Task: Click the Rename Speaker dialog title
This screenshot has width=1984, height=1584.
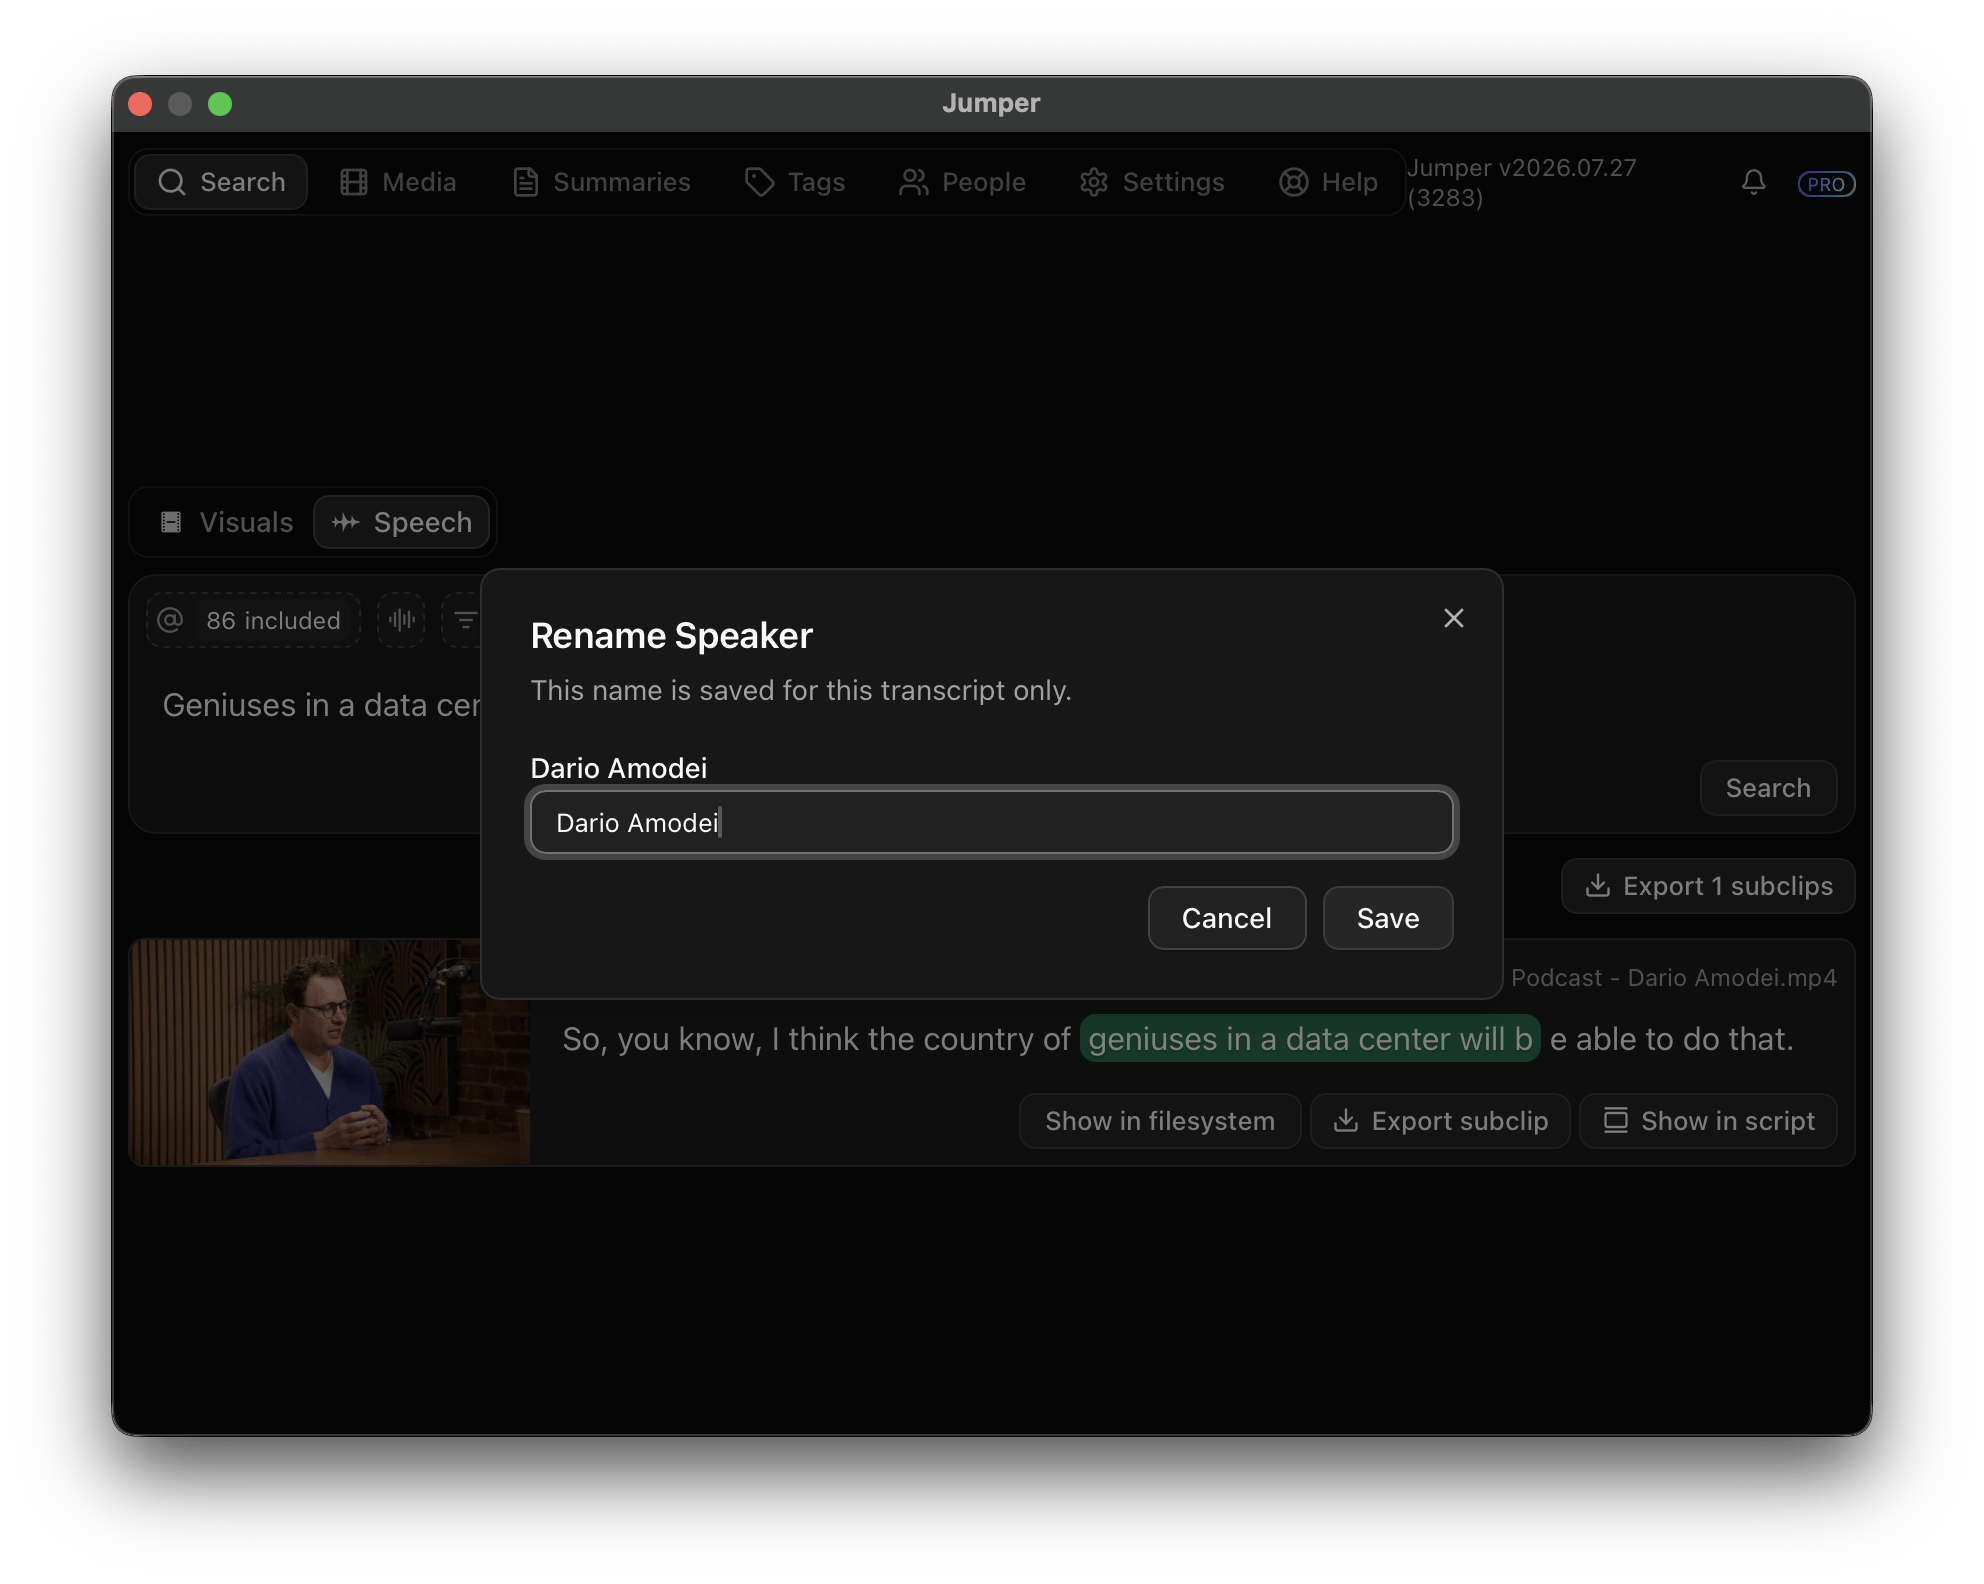Action: tap(671, 635)
